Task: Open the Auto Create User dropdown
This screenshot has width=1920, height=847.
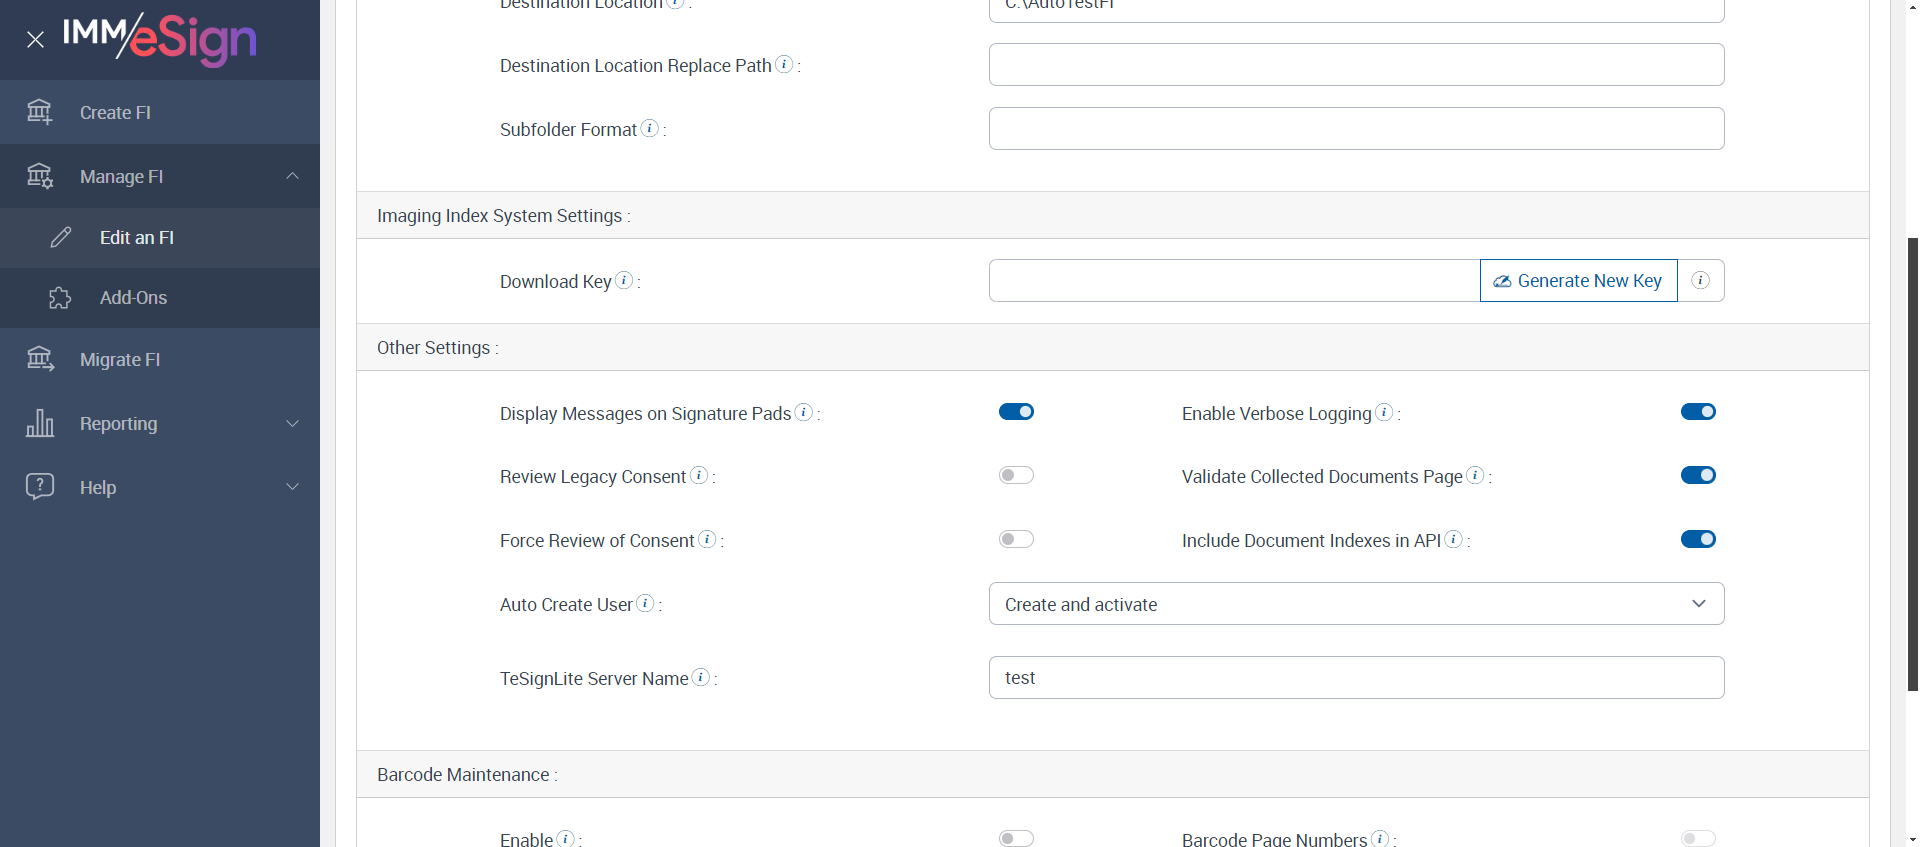Action: (x=1356, y=604)
